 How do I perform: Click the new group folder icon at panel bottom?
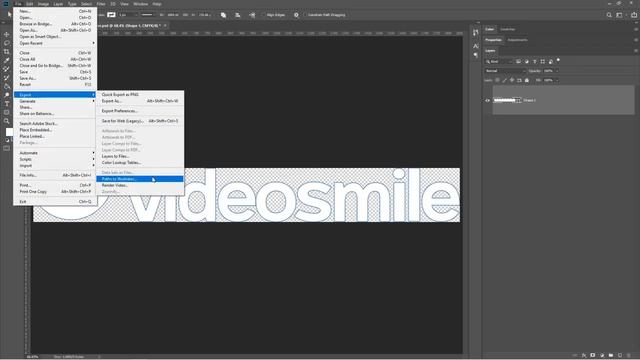pos(611,356)
